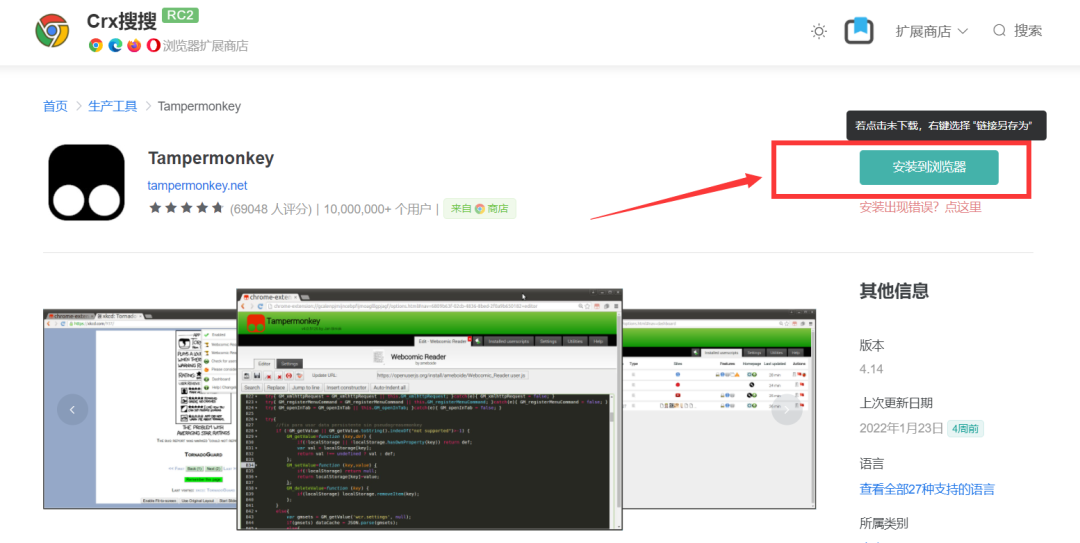Open 生产工具 breadcrumb category

point(112,106)
